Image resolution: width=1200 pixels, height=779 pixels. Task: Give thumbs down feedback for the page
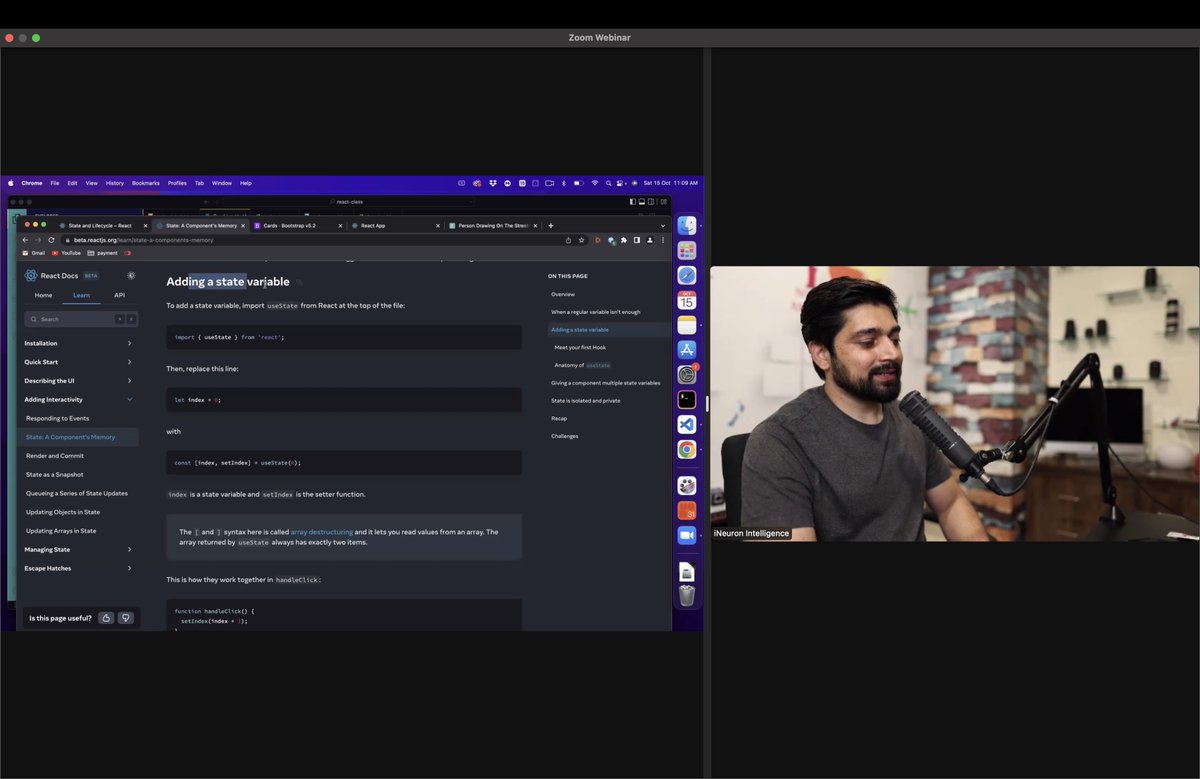(x=125, y=617)
